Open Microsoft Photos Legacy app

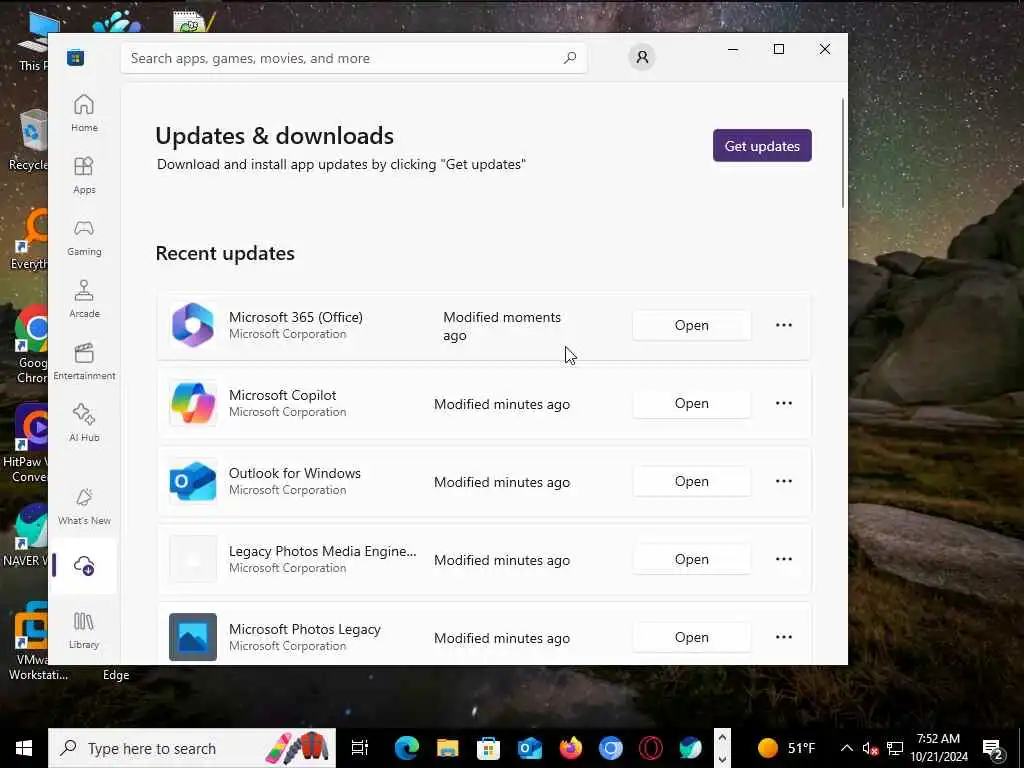pos(692,637)
